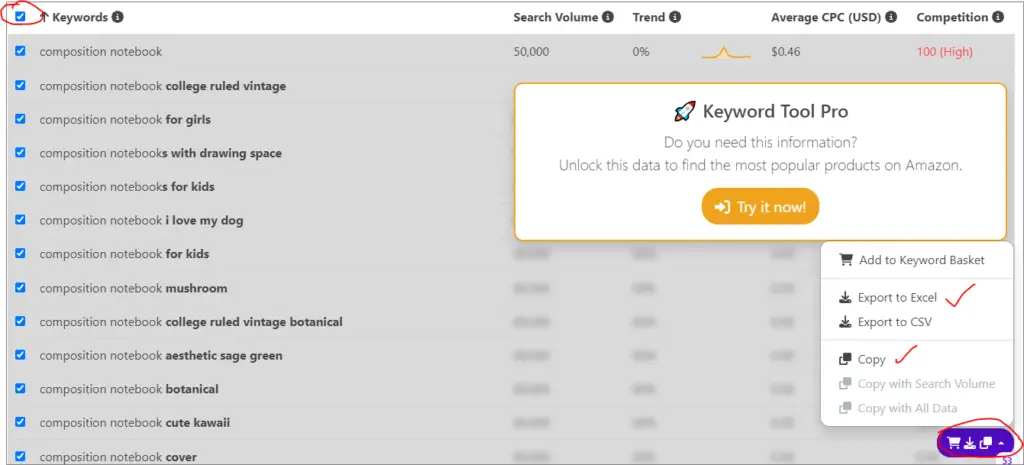The image size is (1024, 465).
Task: Sort by the Keywords column arrow
Action: [x=44, y=18]
